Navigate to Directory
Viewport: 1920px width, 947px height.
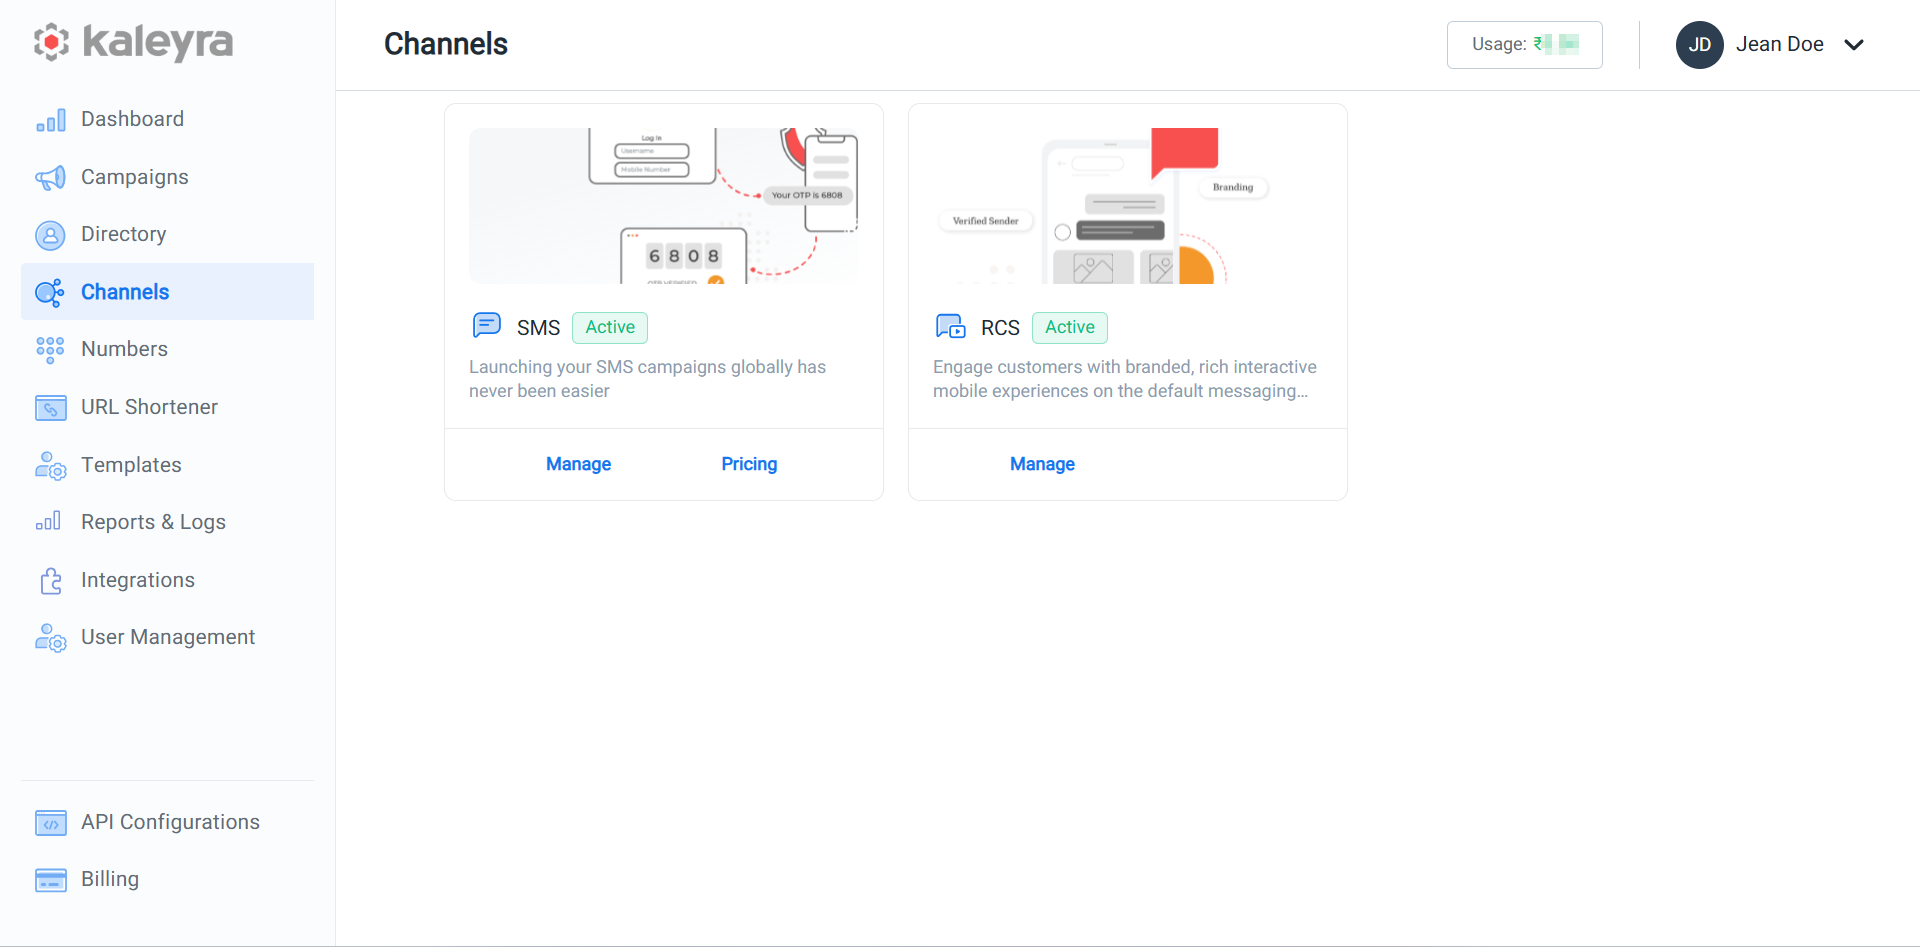pos(167,234)
